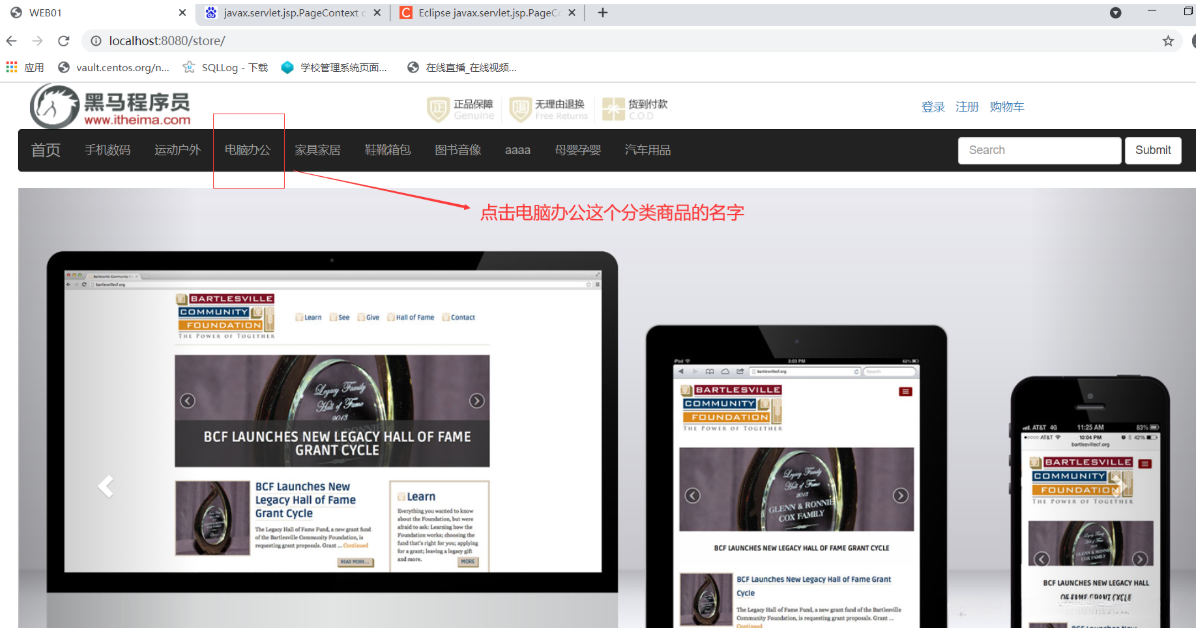Open the 首页 navigation item
Image resolution: width=1196 pixels, height=628 pixels.
coord(45,149)
